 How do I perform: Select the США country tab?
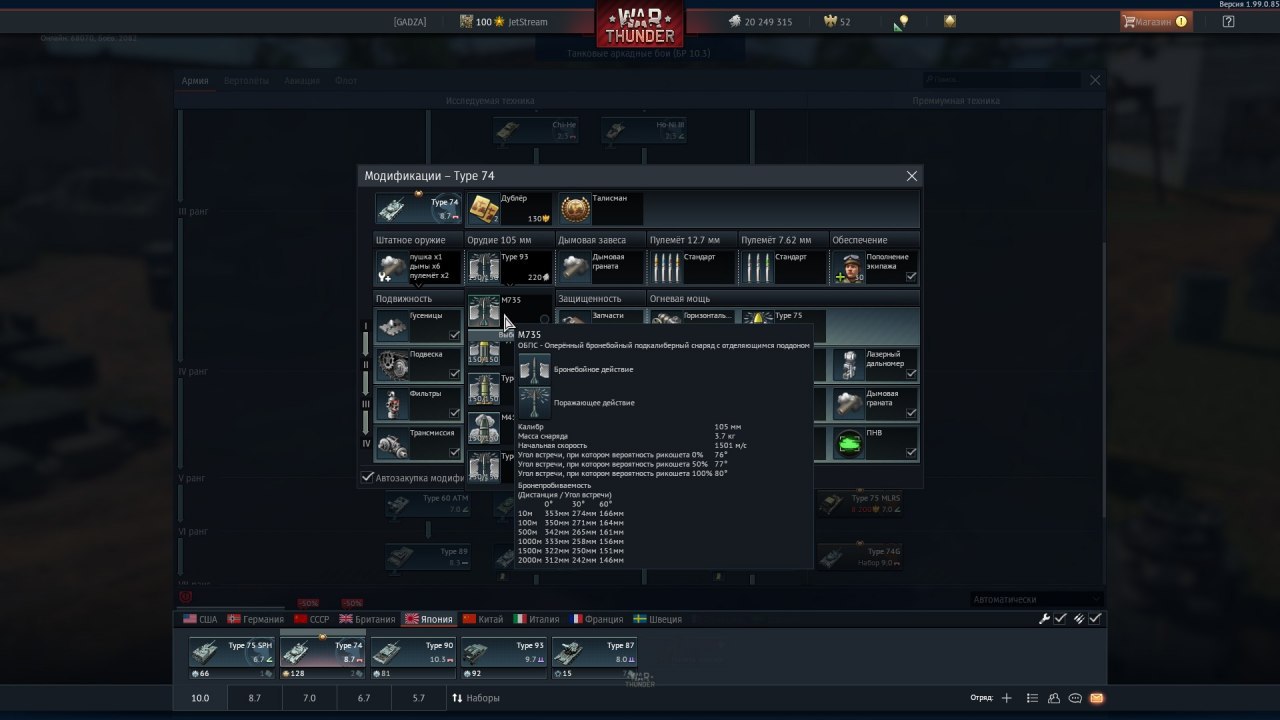[200, 619]
